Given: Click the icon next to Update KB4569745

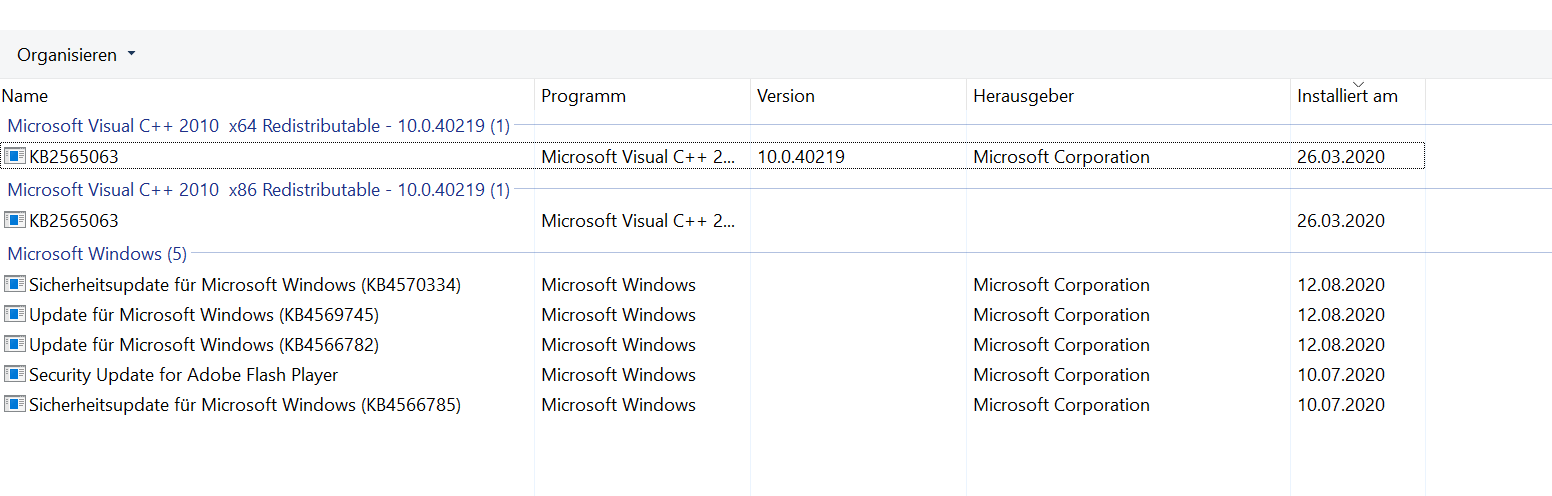Looking at the screenshot, I should [x=15, y=315].
